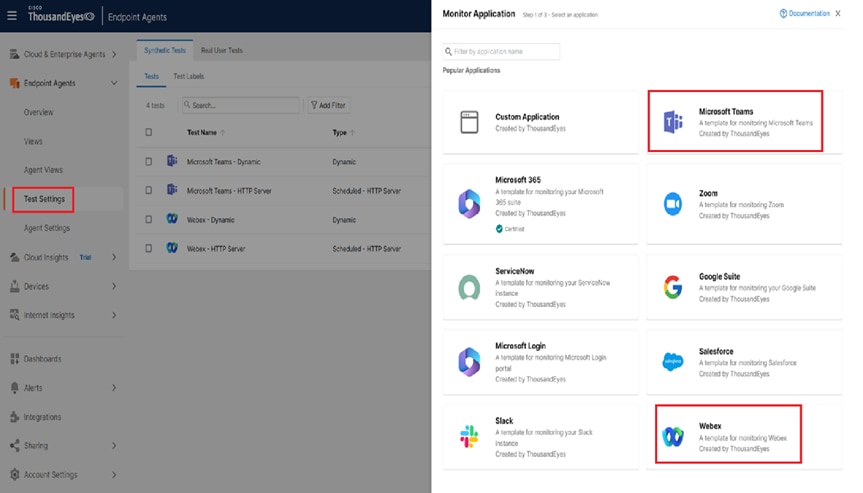Click the Google Suite G logo

coord(673,287)
